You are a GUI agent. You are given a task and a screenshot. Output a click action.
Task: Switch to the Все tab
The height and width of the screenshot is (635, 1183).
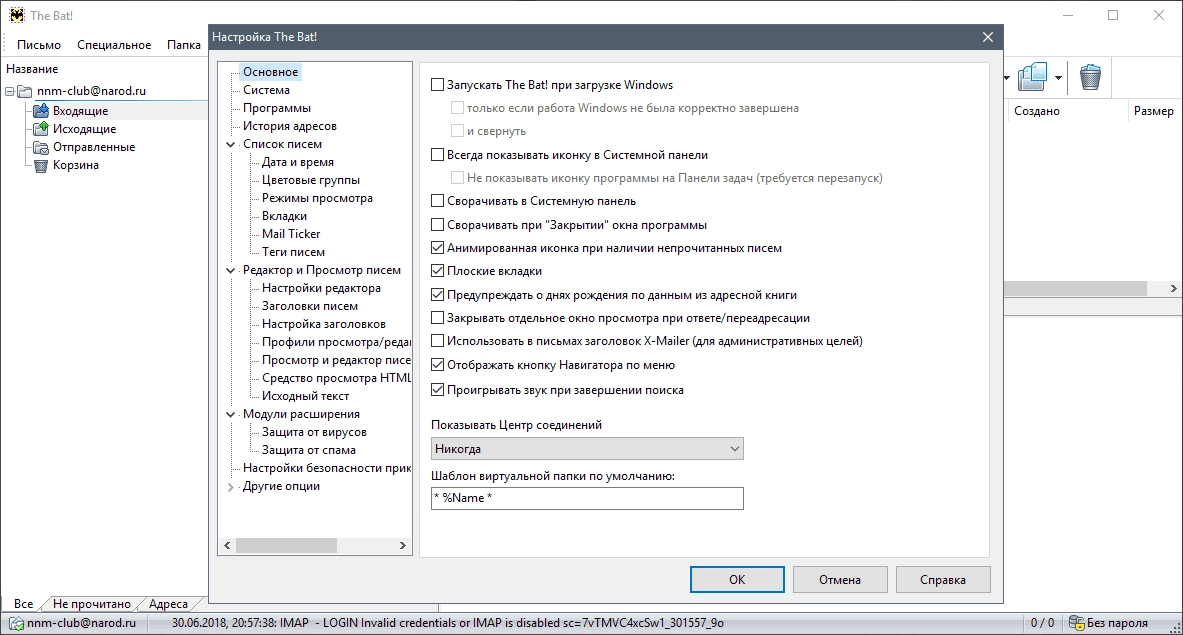click(x=23, y=604)
